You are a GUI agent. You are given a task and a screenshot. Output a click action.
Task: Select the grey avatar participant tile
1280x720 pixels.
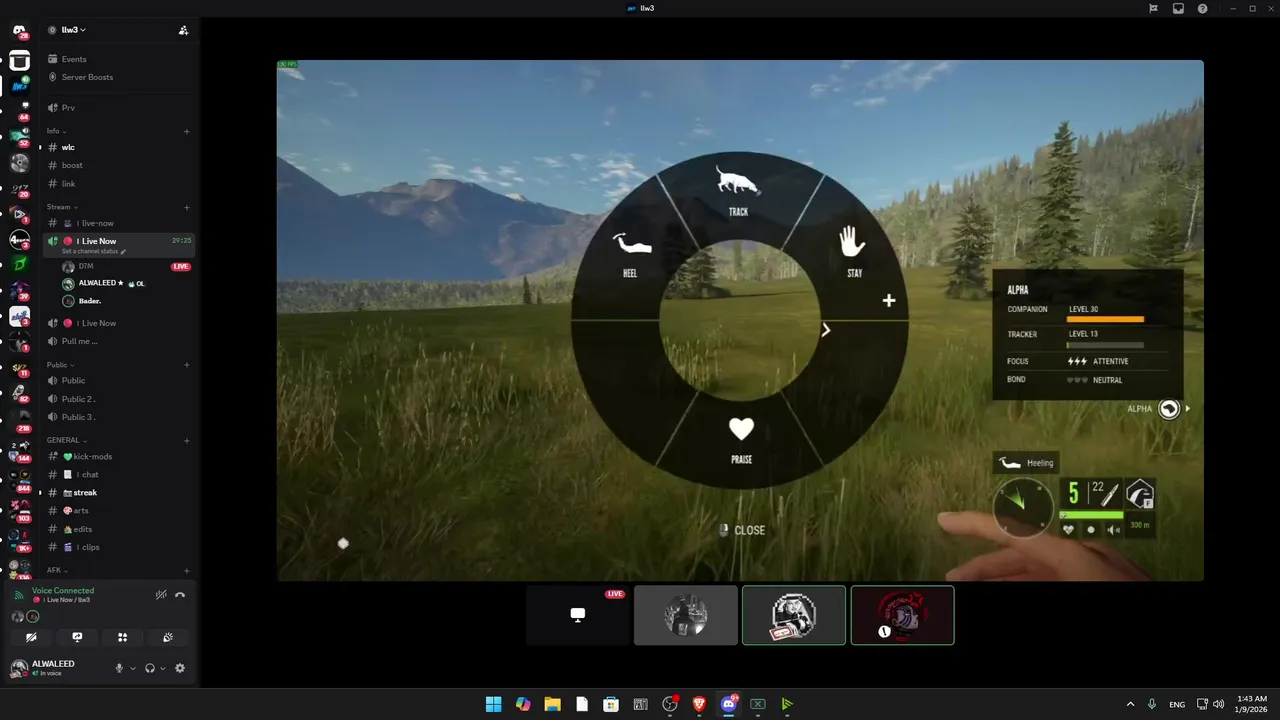tap(686, 615)
